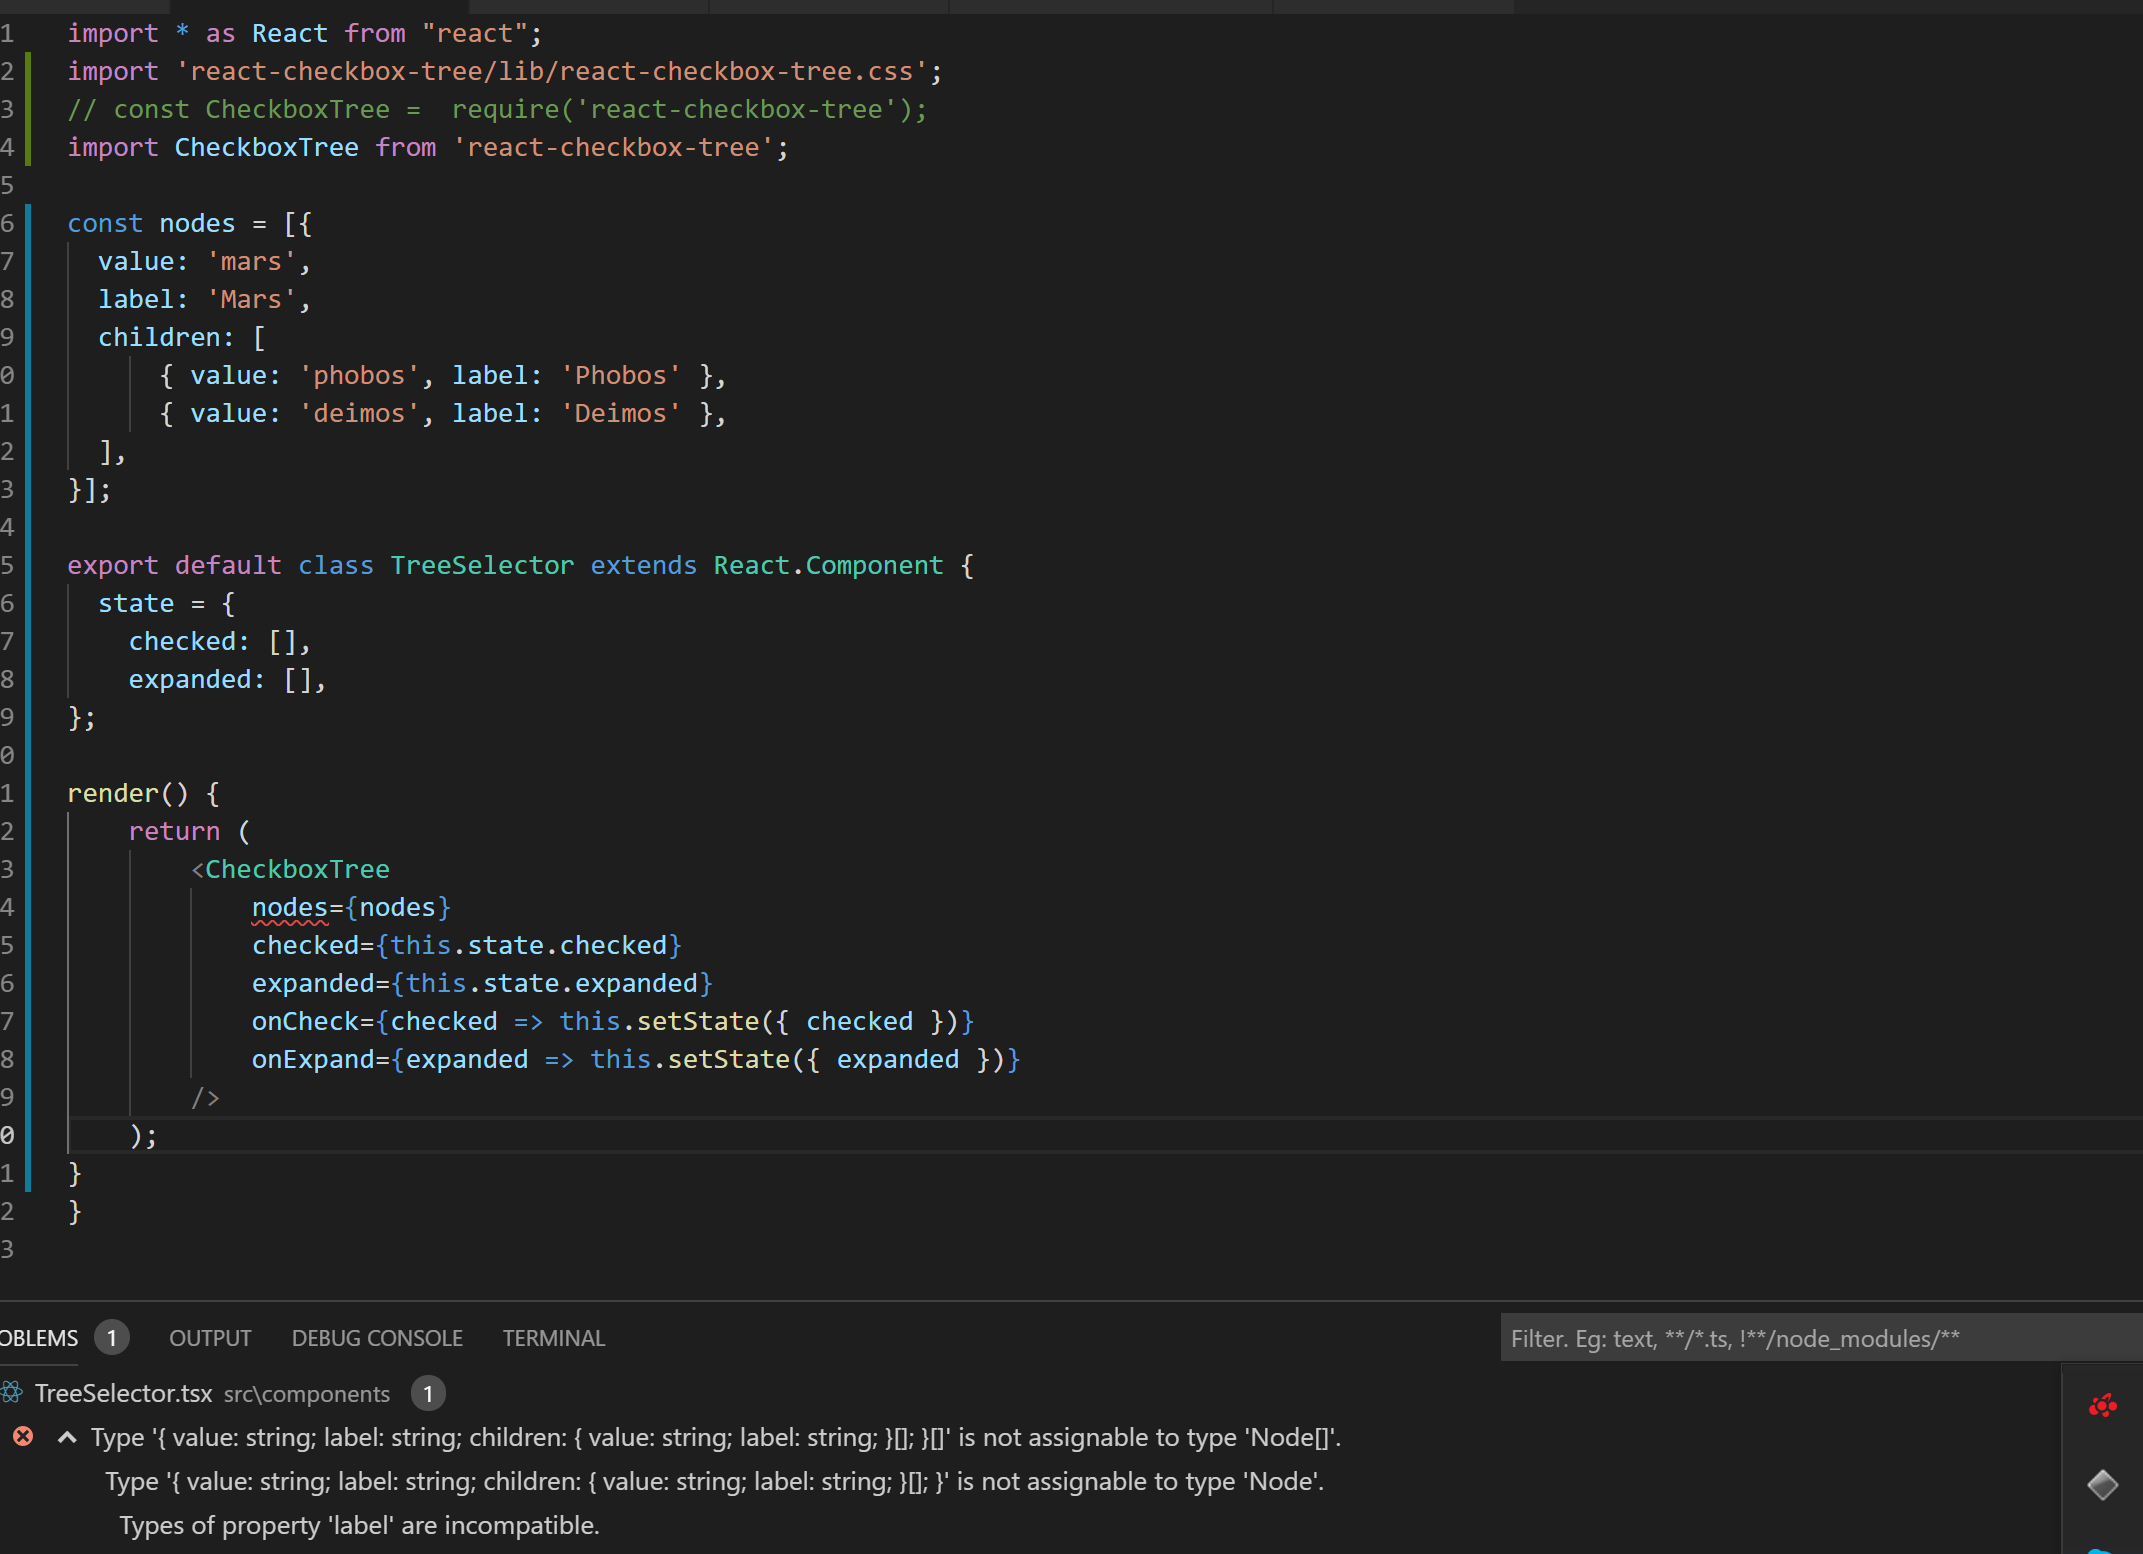The width and height of the screenshot is (2143, 1554).
Task: Click the red squiggle under nodes={nodes}
Action: coord(290,922)
